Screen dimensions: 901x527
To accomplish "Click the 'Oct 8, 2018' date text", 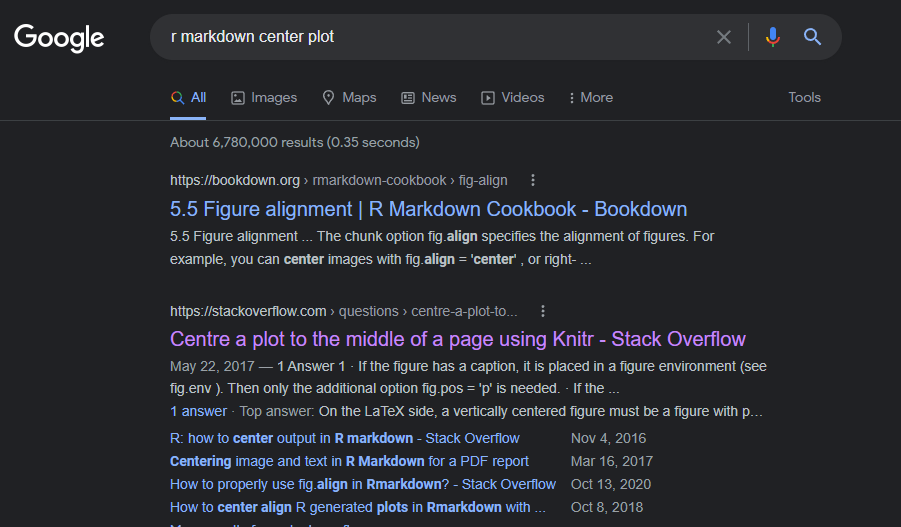I will [607, 507].
